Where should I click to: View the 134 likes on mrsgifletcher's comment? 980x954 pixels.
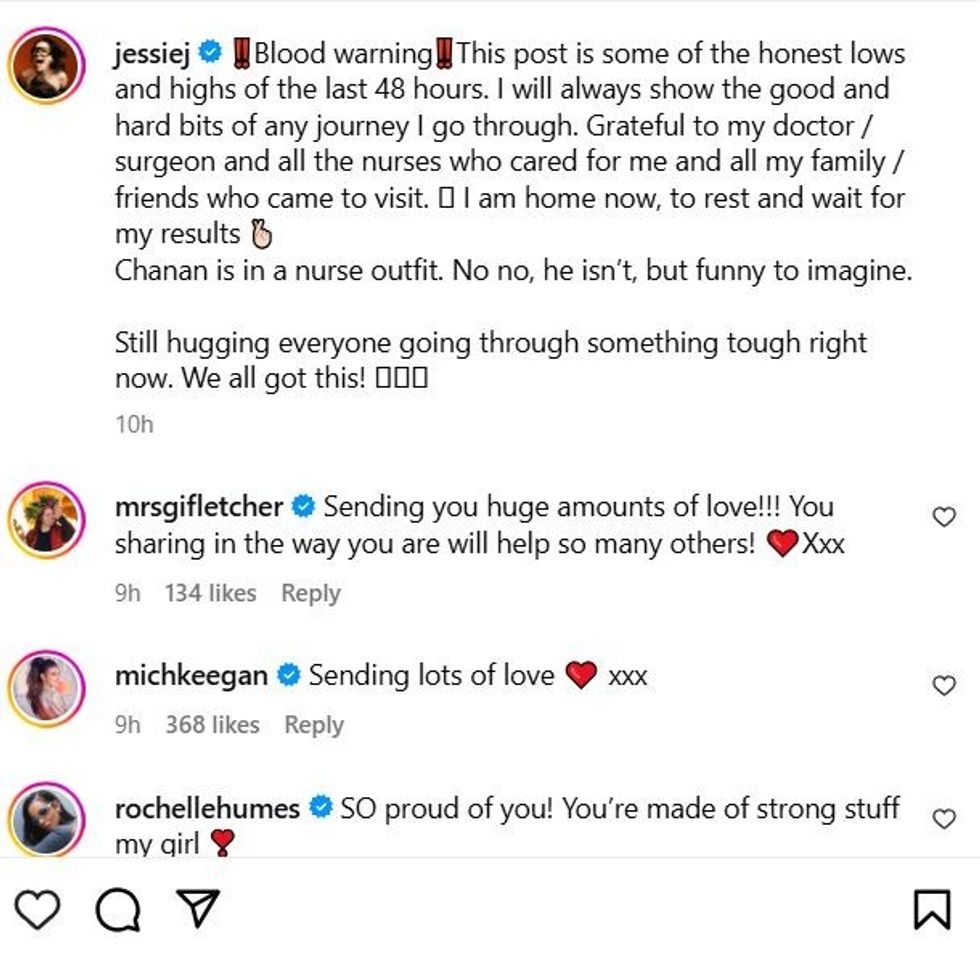point(210,593)
